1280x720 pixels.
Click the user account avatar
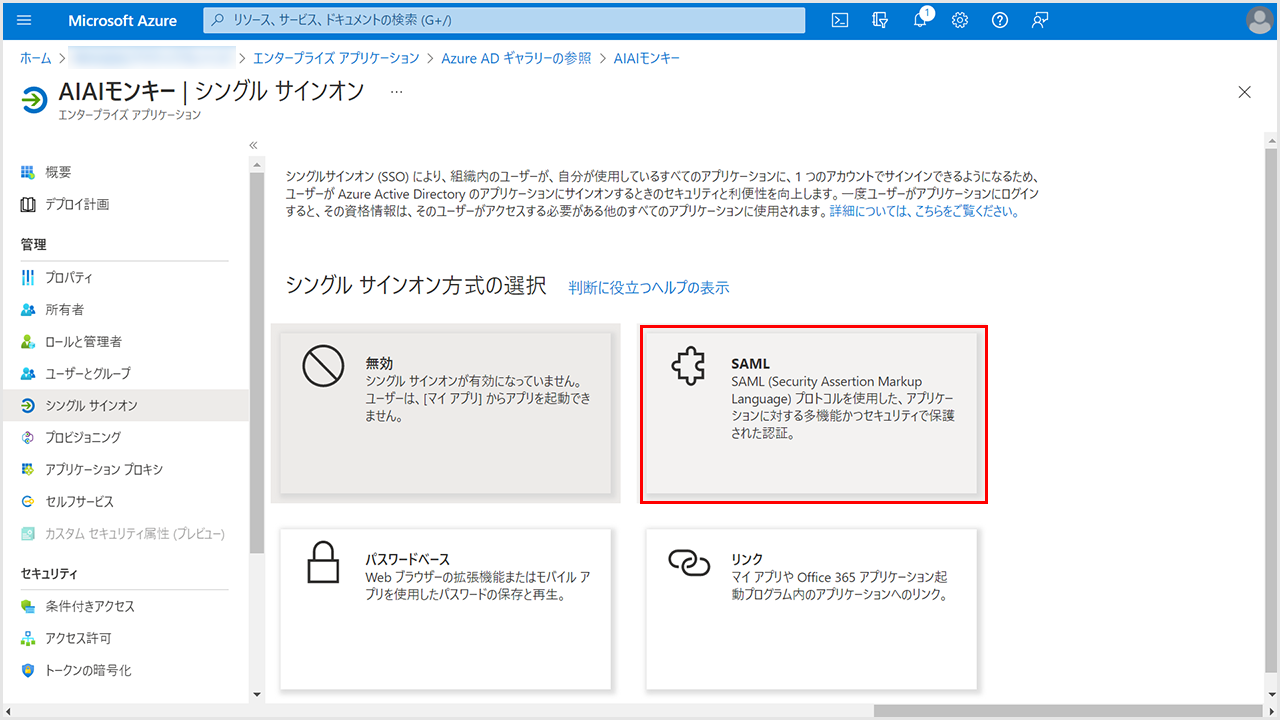click(1260, 20)
